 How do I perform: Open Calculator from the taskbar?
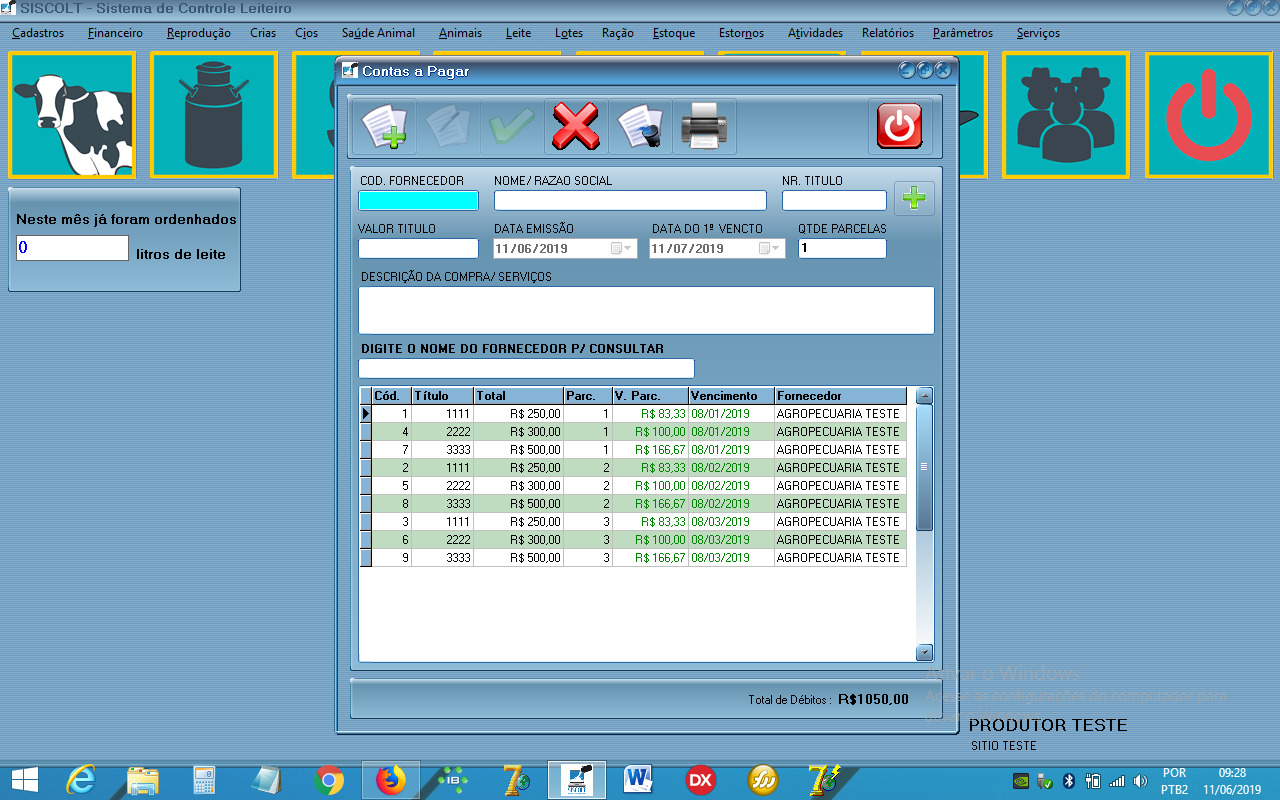(205, 780)
